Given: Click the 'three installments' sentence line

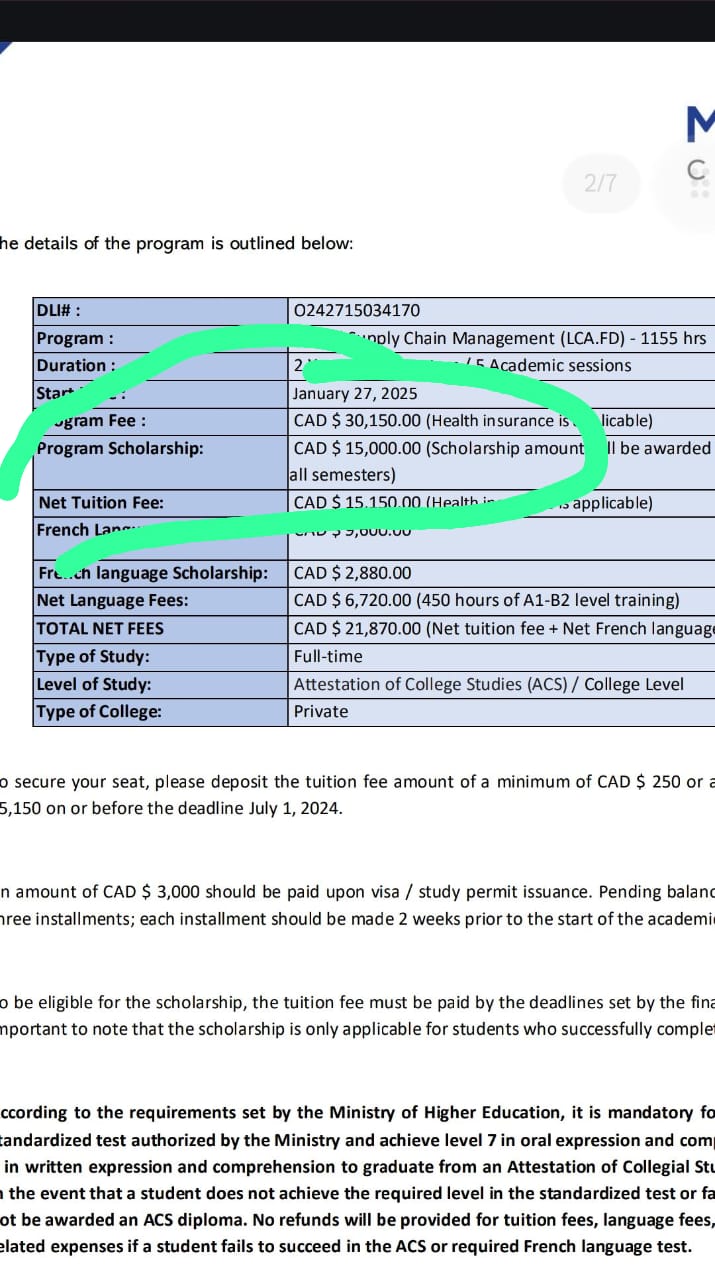Looking at the screenshot, I should click(357, 919).
